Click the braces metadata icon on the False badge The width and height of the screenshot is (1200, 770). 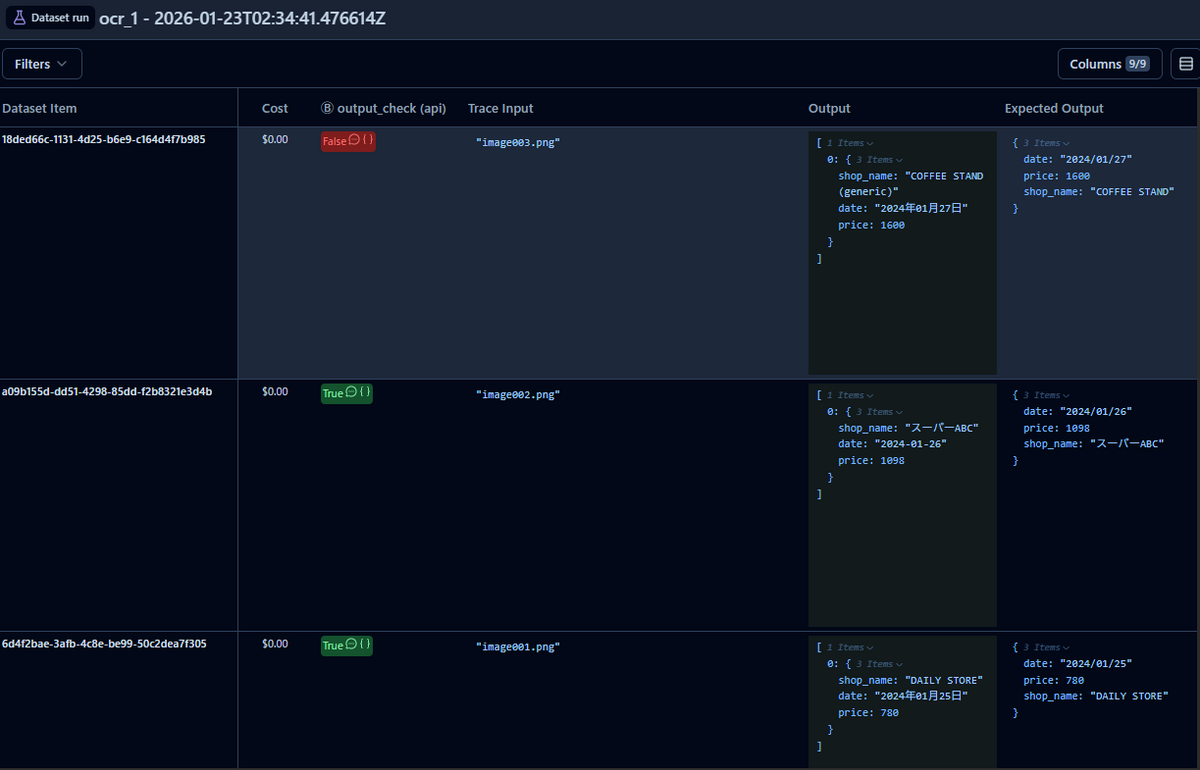click(367, 141)
